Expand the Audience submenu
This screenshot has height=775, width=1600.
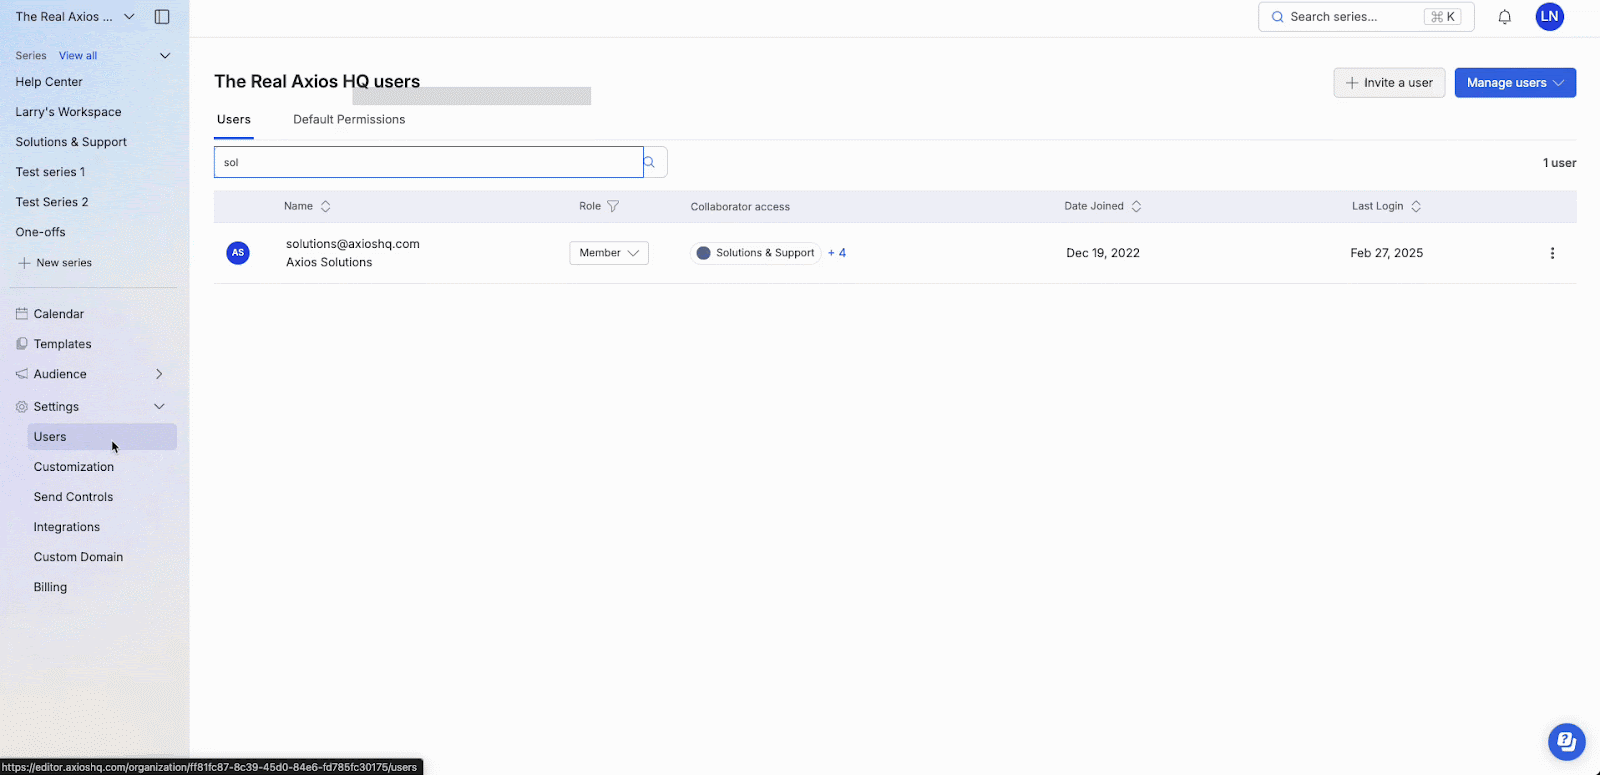point(159,374)
